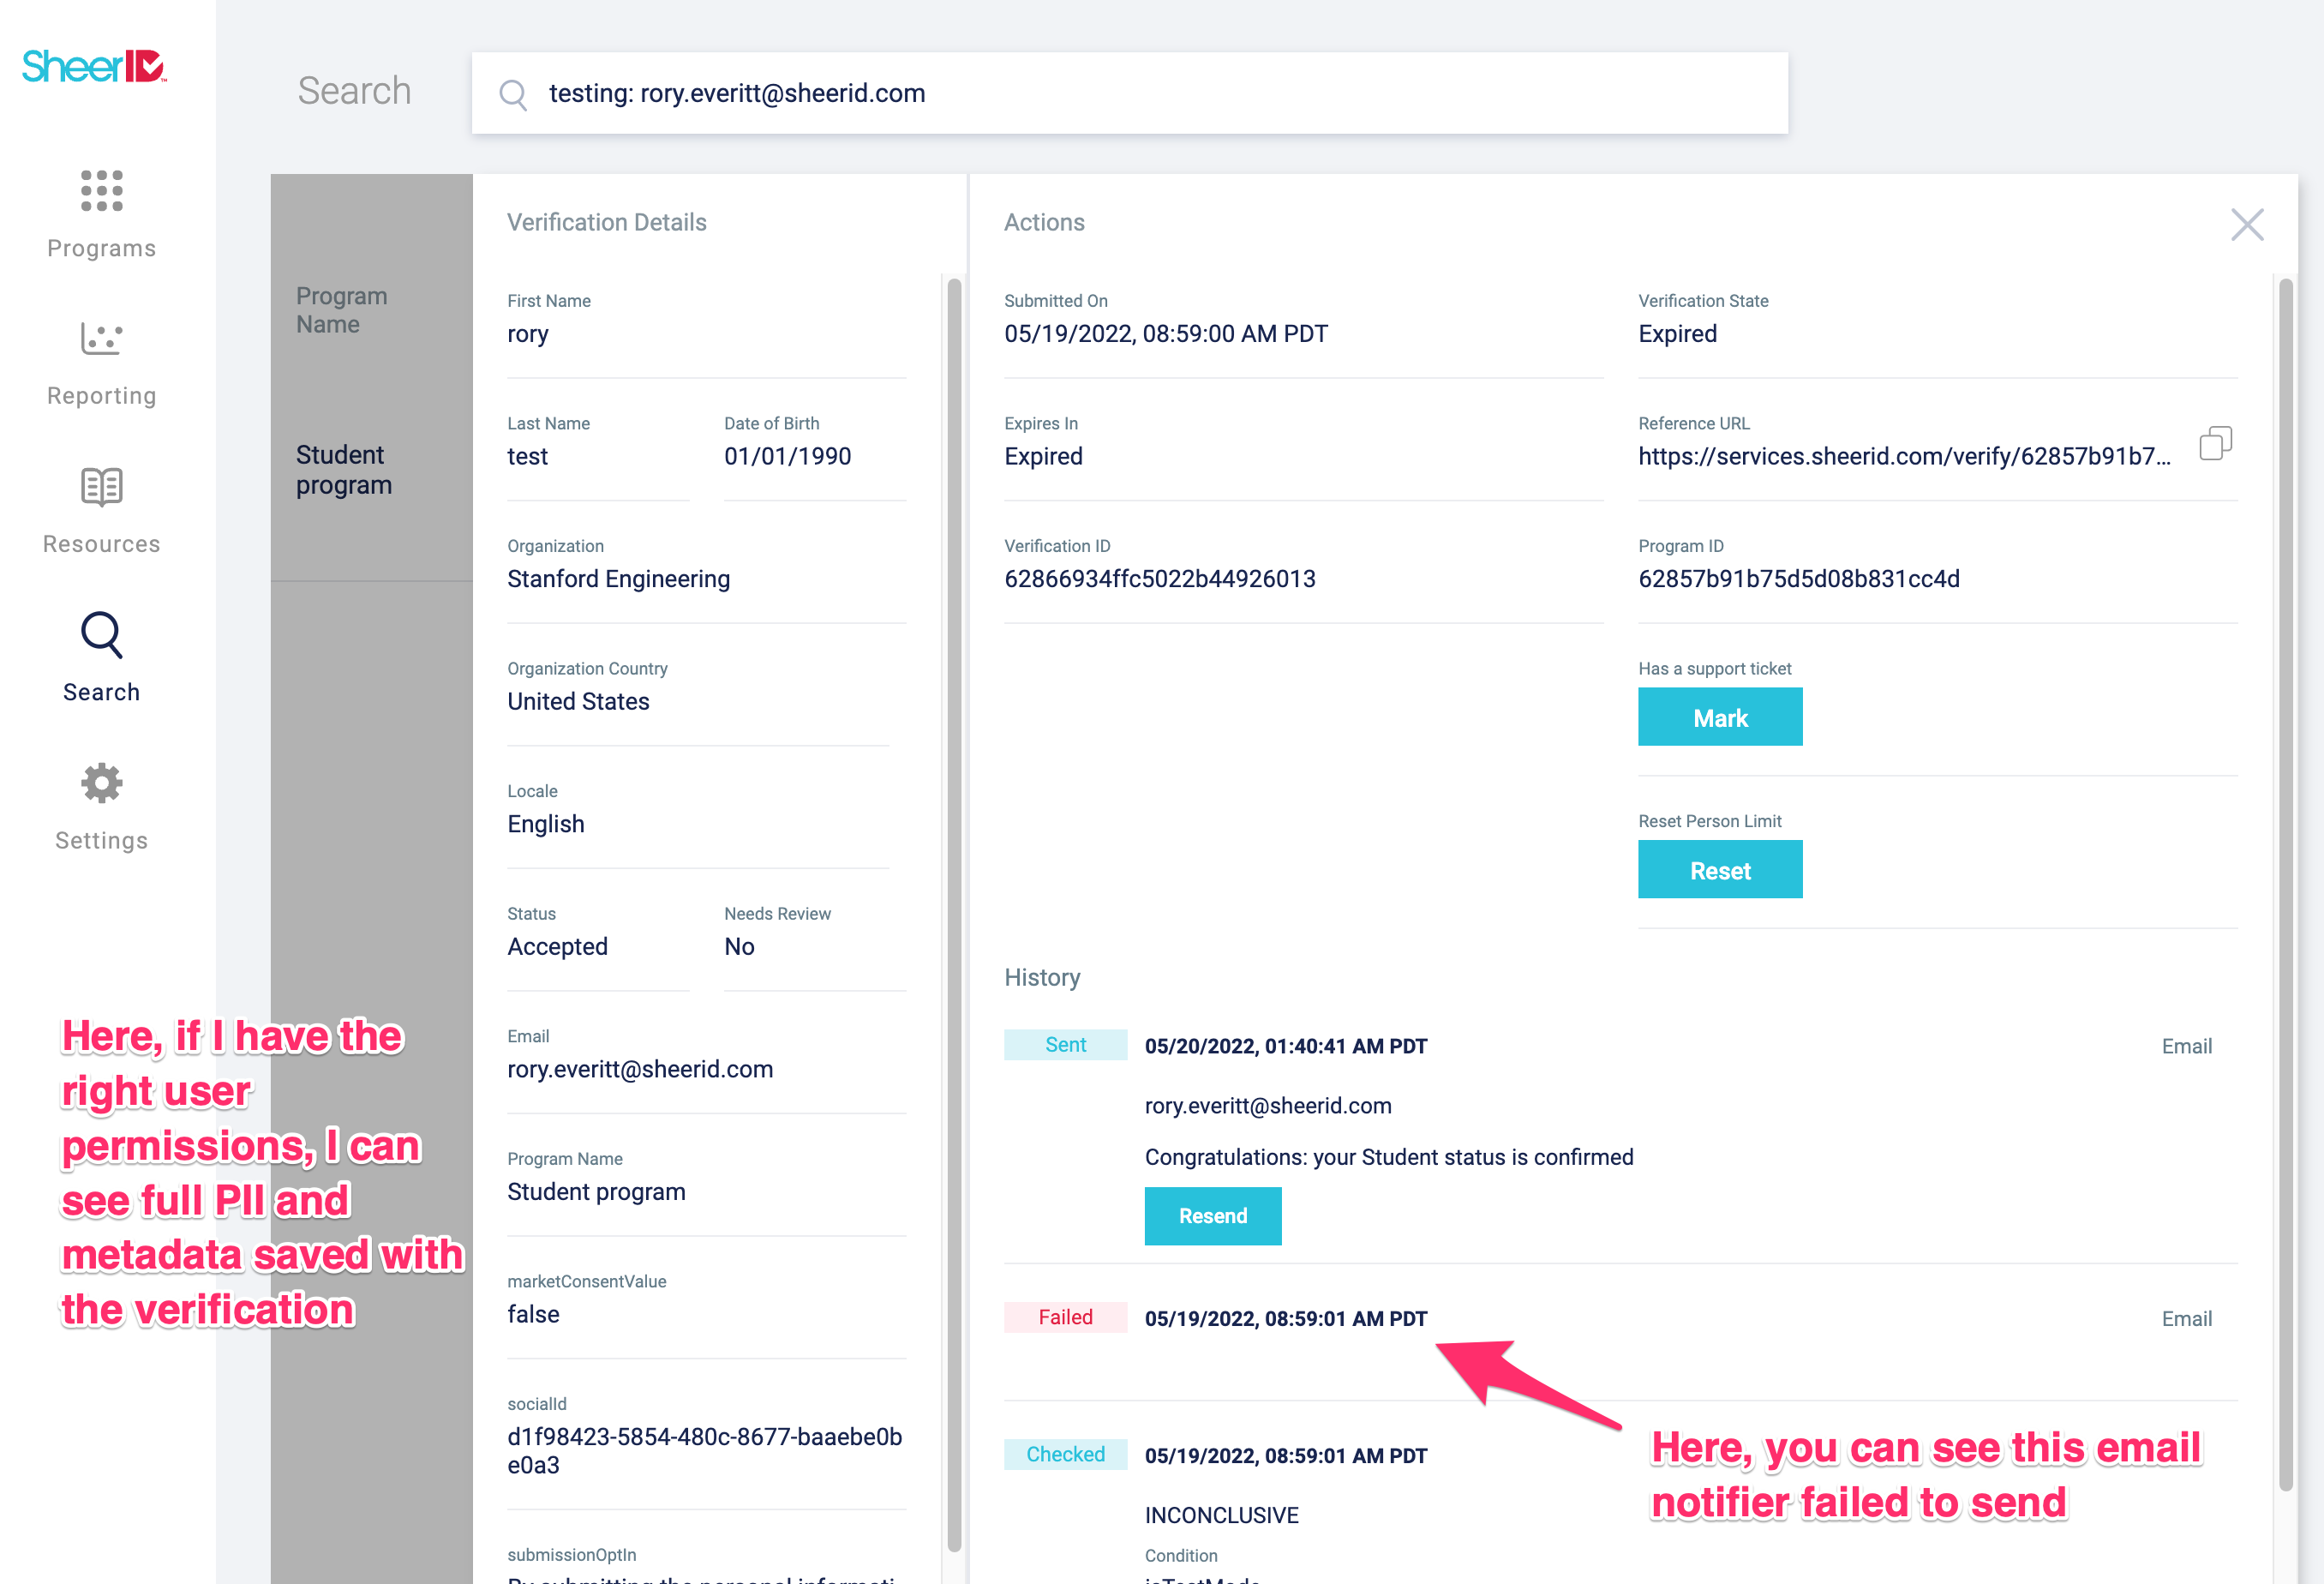Click the Failed history status badge
Image resolution: width=2324 pixels, height=1584 pixels.
[1065, 1317]
